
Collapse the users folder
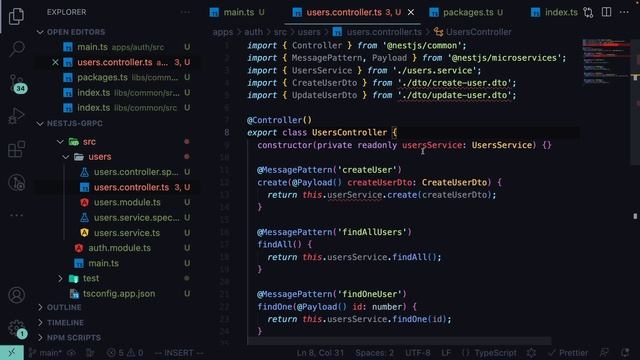click(x=100, y=157)
